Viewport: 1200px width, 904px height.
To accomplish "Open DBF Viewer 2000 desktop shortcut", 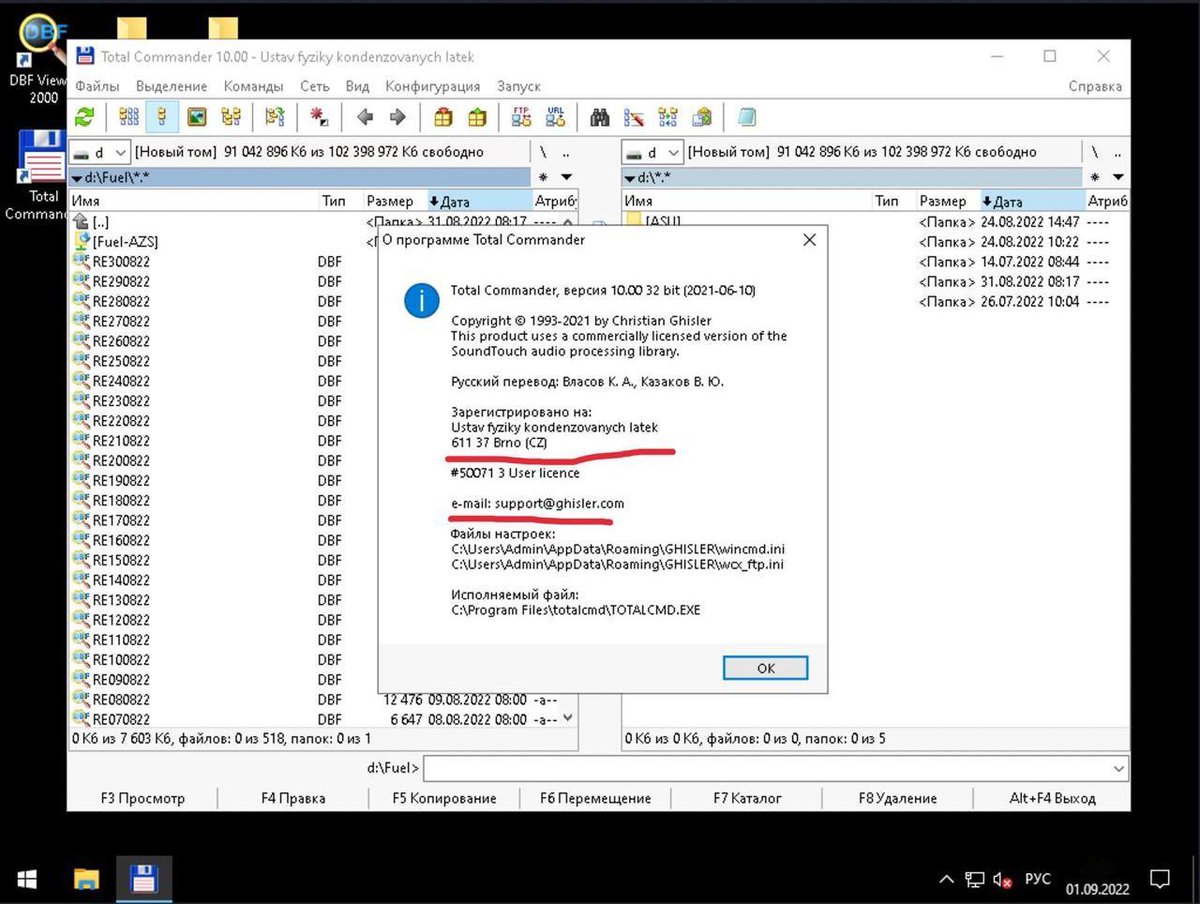I will point(40,60).
